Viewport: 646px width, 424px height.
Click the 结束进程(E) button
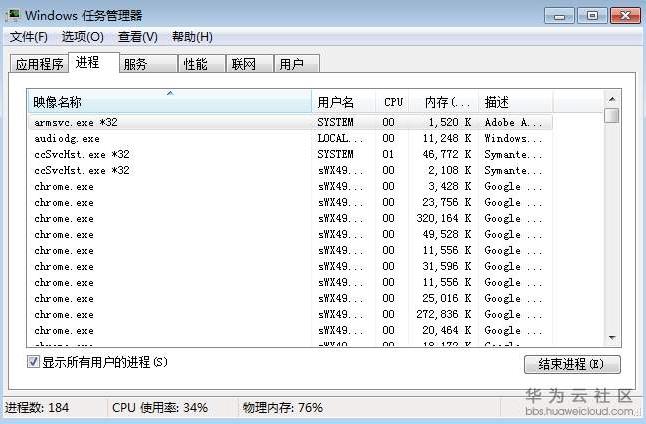tap(572, 364)
